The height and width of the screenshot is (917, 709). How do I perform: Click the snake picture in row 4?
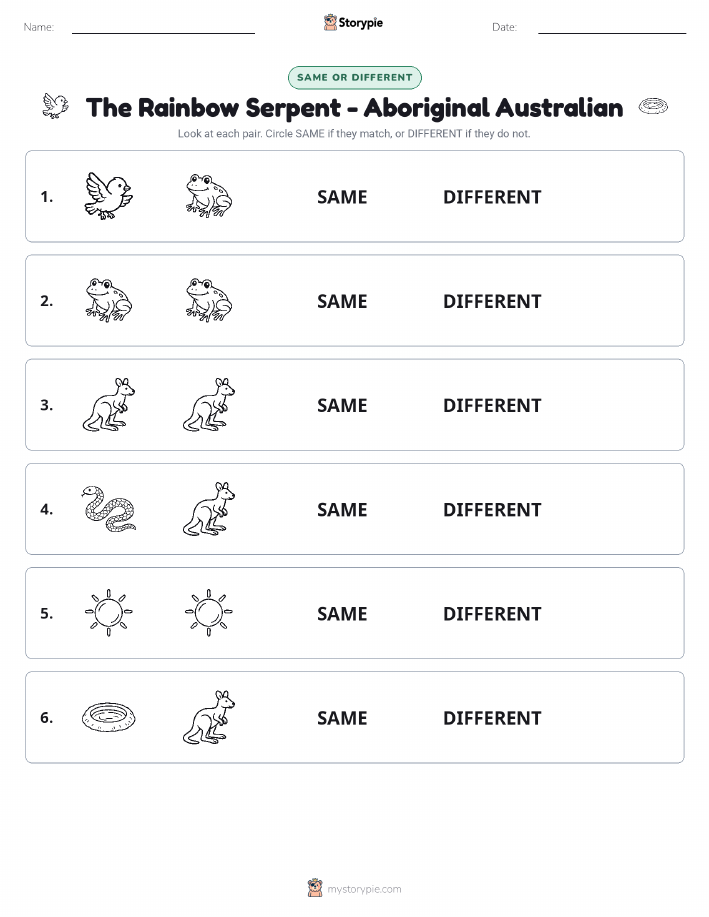point(109,509)
